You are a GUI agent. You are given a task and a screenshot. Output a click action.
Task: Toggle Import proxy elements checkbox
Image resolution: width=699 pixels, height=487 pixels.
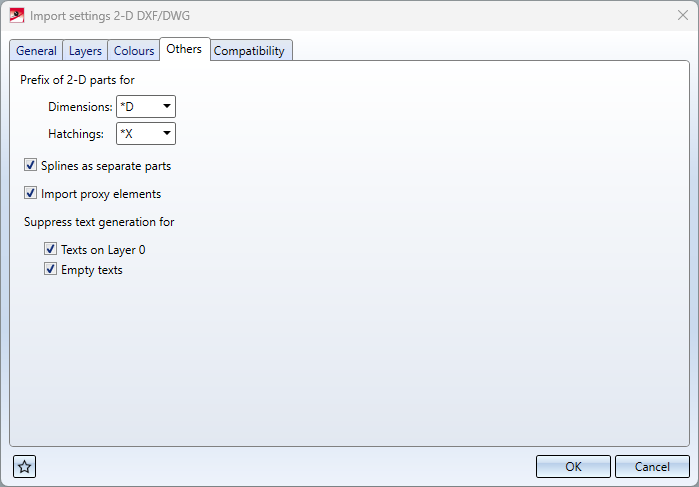pos(30,193)
